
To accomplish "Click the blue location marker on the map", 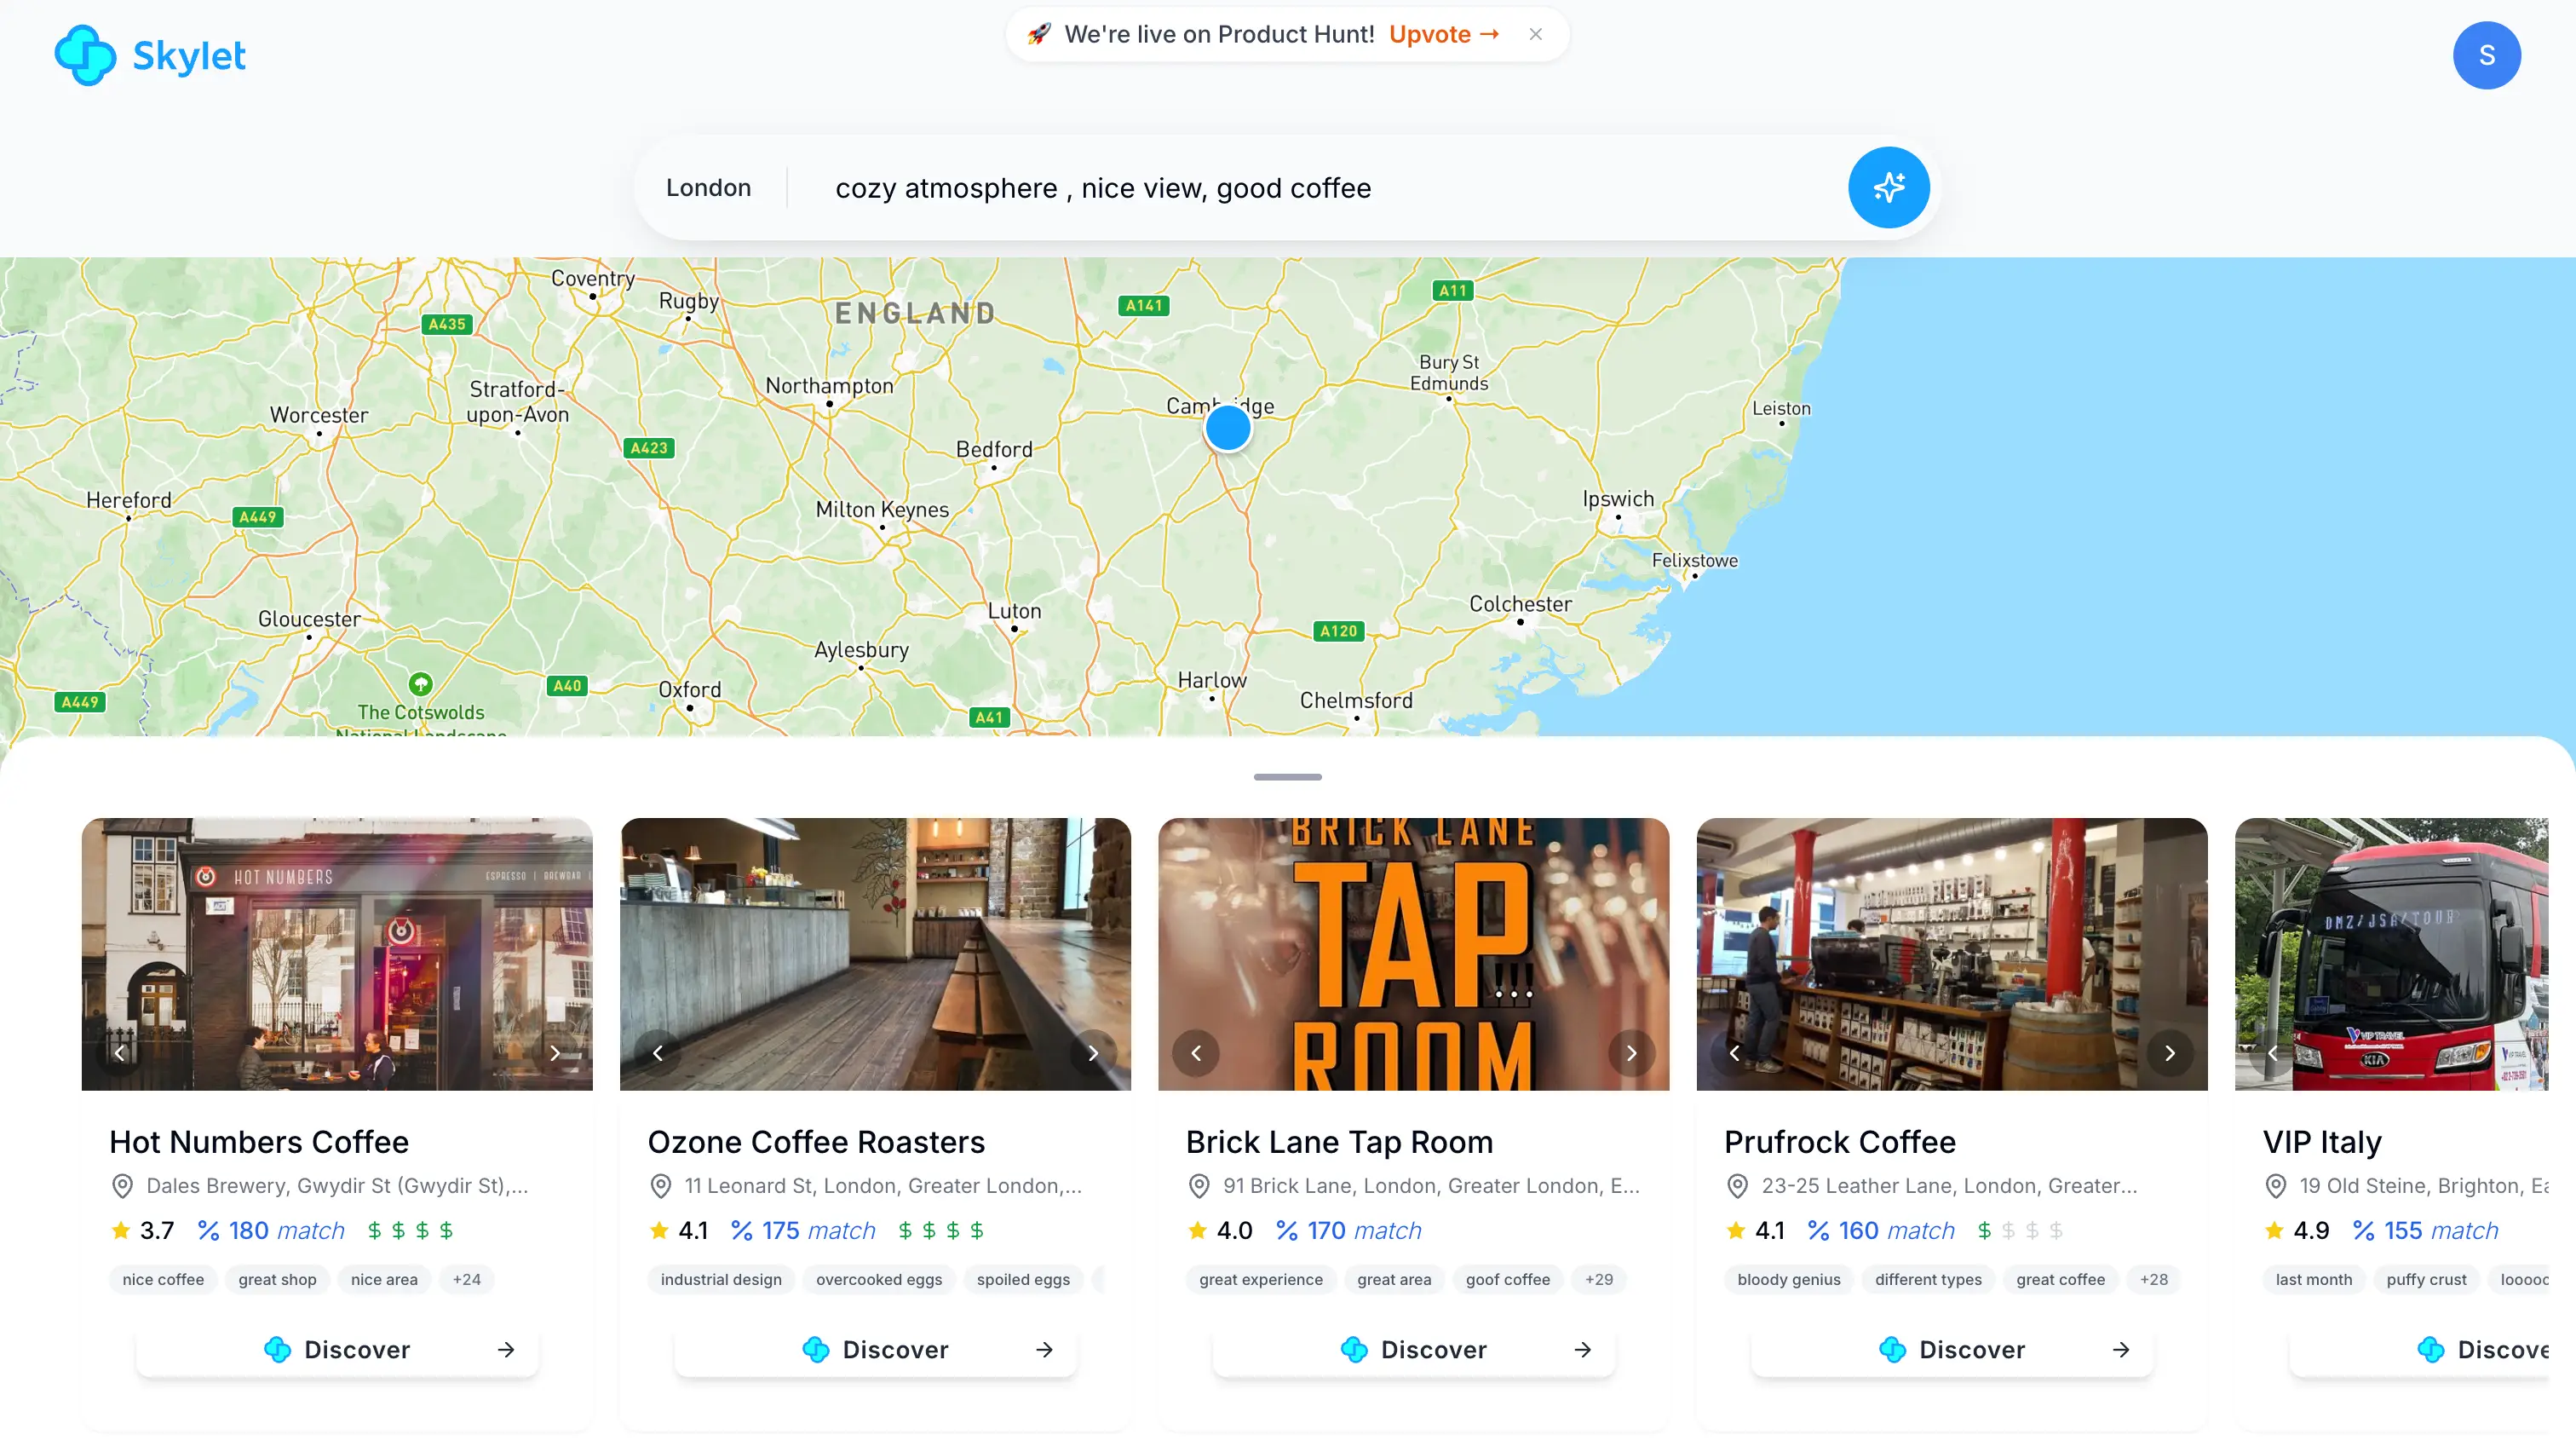I will pyautogui.click(x=1228, y=427).
